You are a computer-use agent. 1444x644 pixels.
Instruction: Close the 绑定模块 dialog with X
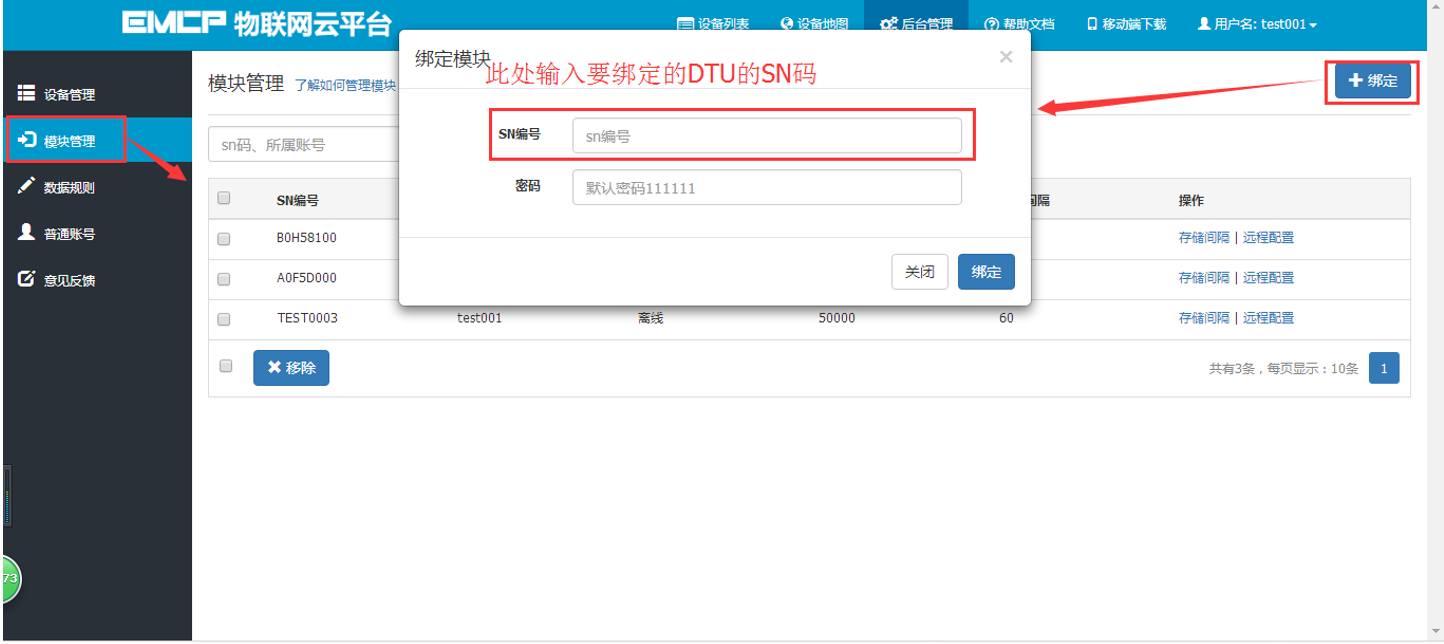[1006, 57]
